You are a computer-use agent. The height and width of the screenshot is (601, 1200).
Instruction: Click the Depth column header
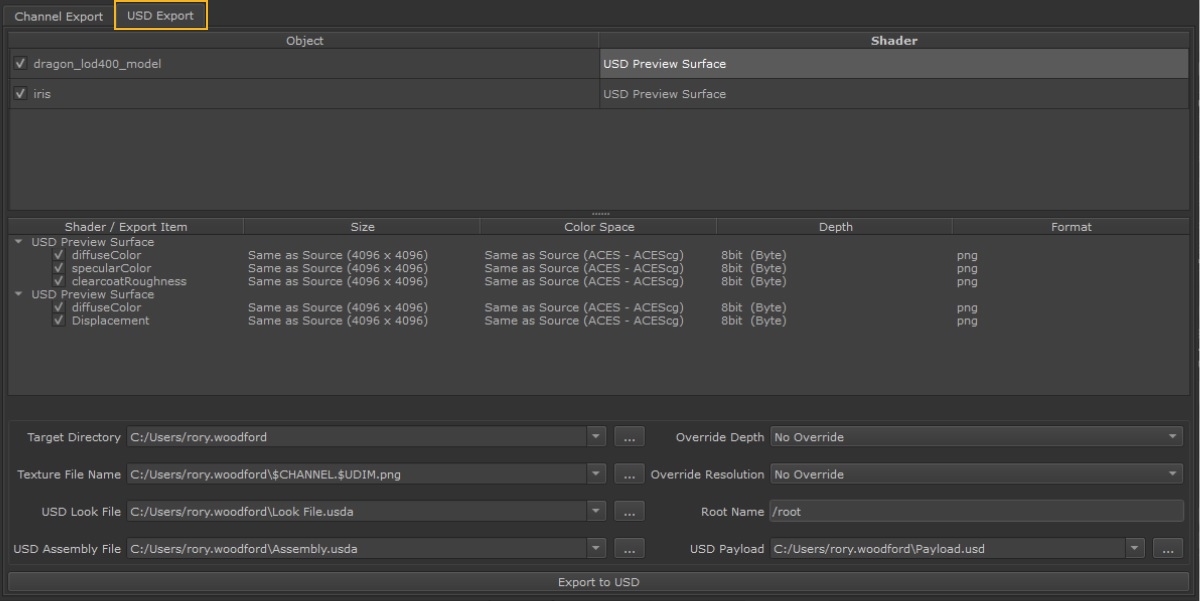point(835,227)
